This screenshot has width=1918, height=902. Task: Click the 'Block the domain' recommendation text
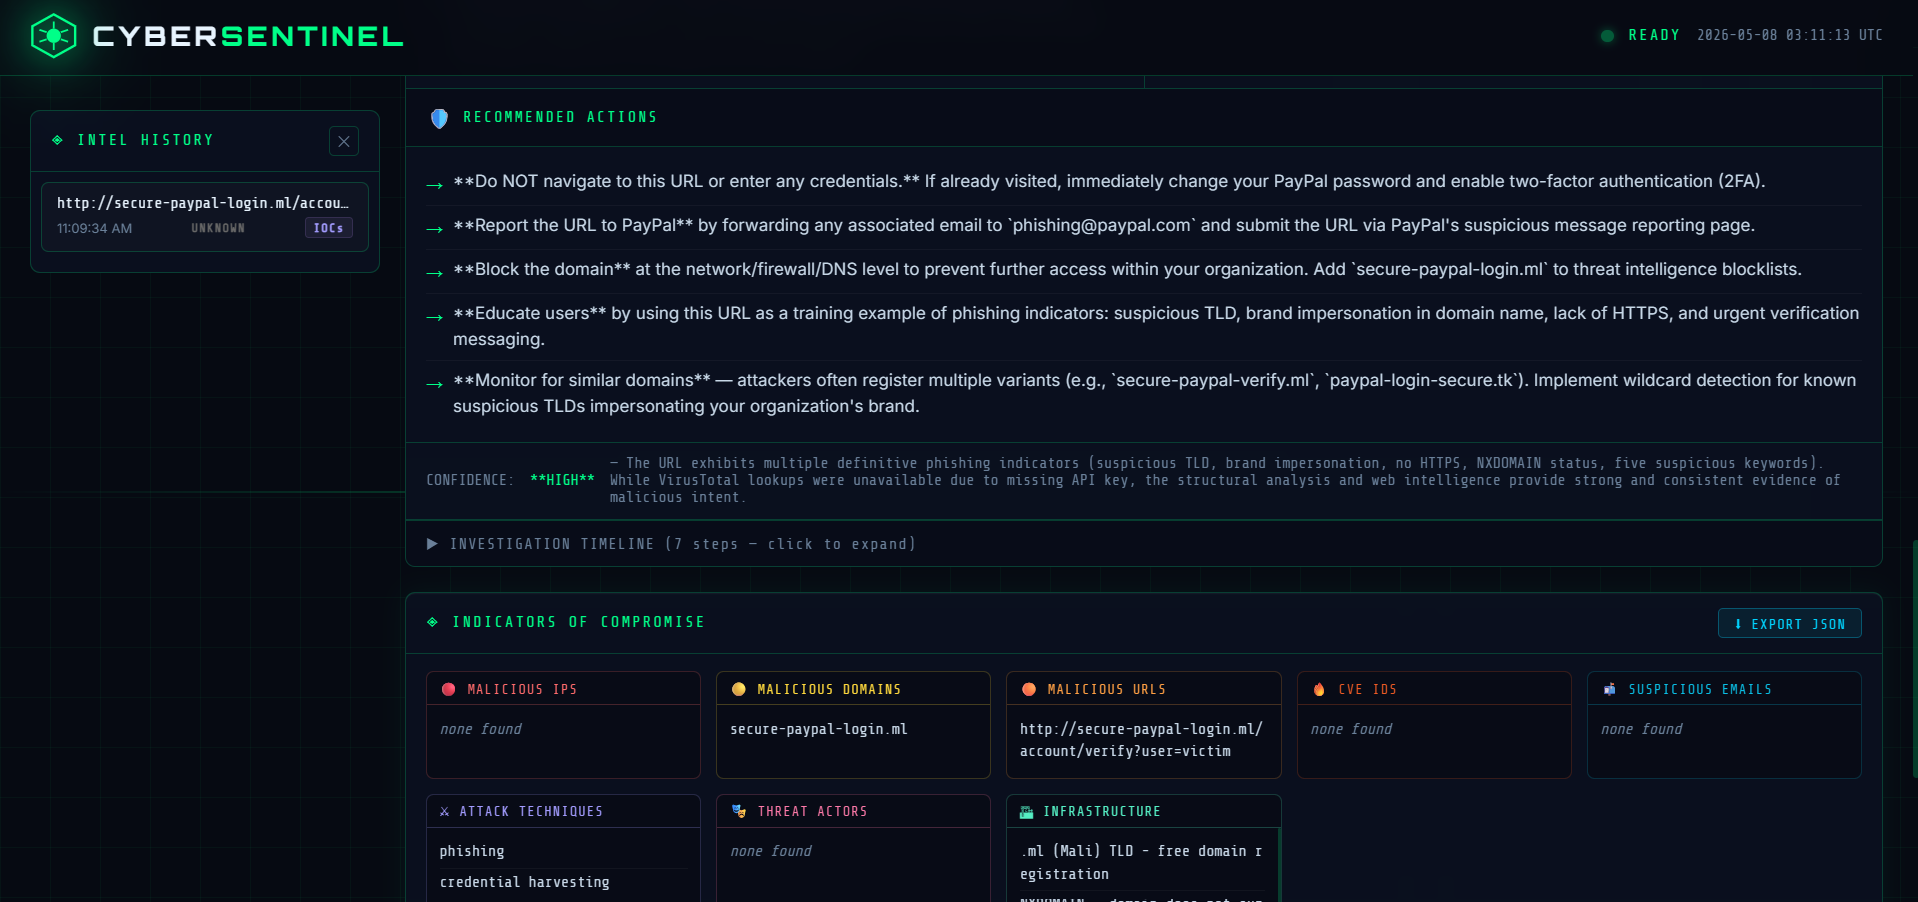click(1127, 269)
